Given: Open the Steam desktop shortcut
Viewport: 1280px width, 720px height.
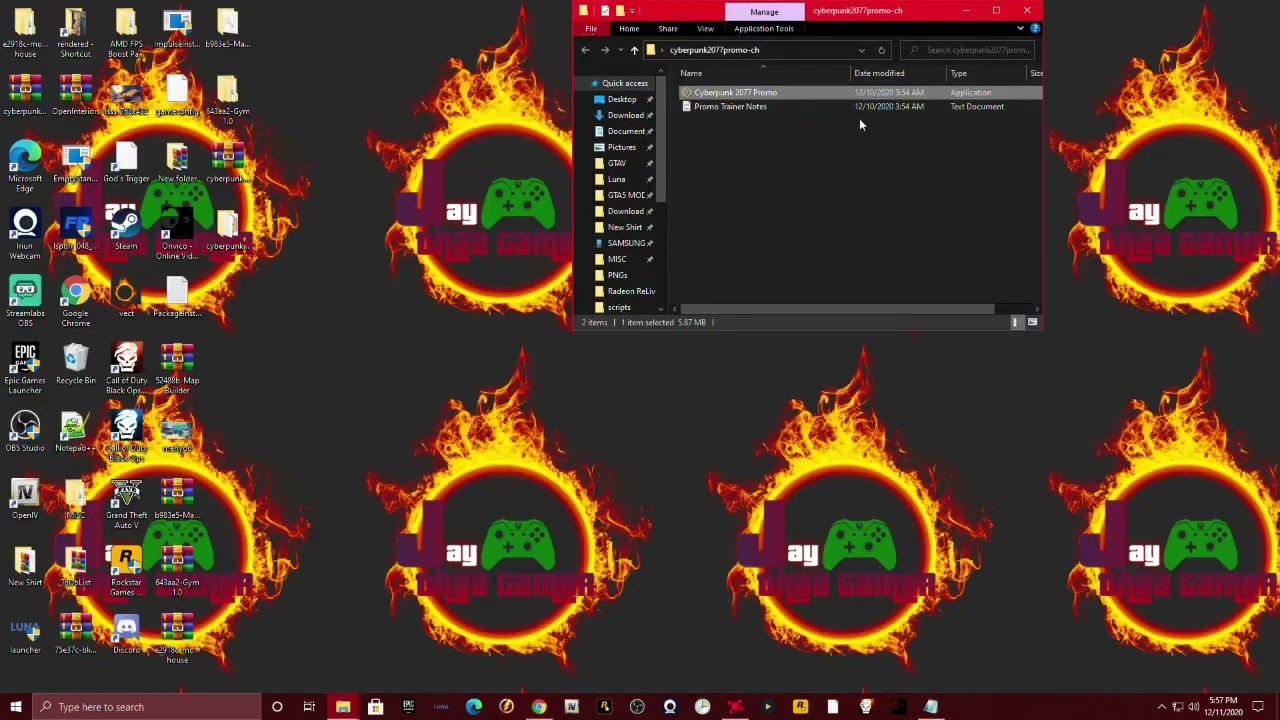Looking at the screenshot, I should [x=126, y=226].
